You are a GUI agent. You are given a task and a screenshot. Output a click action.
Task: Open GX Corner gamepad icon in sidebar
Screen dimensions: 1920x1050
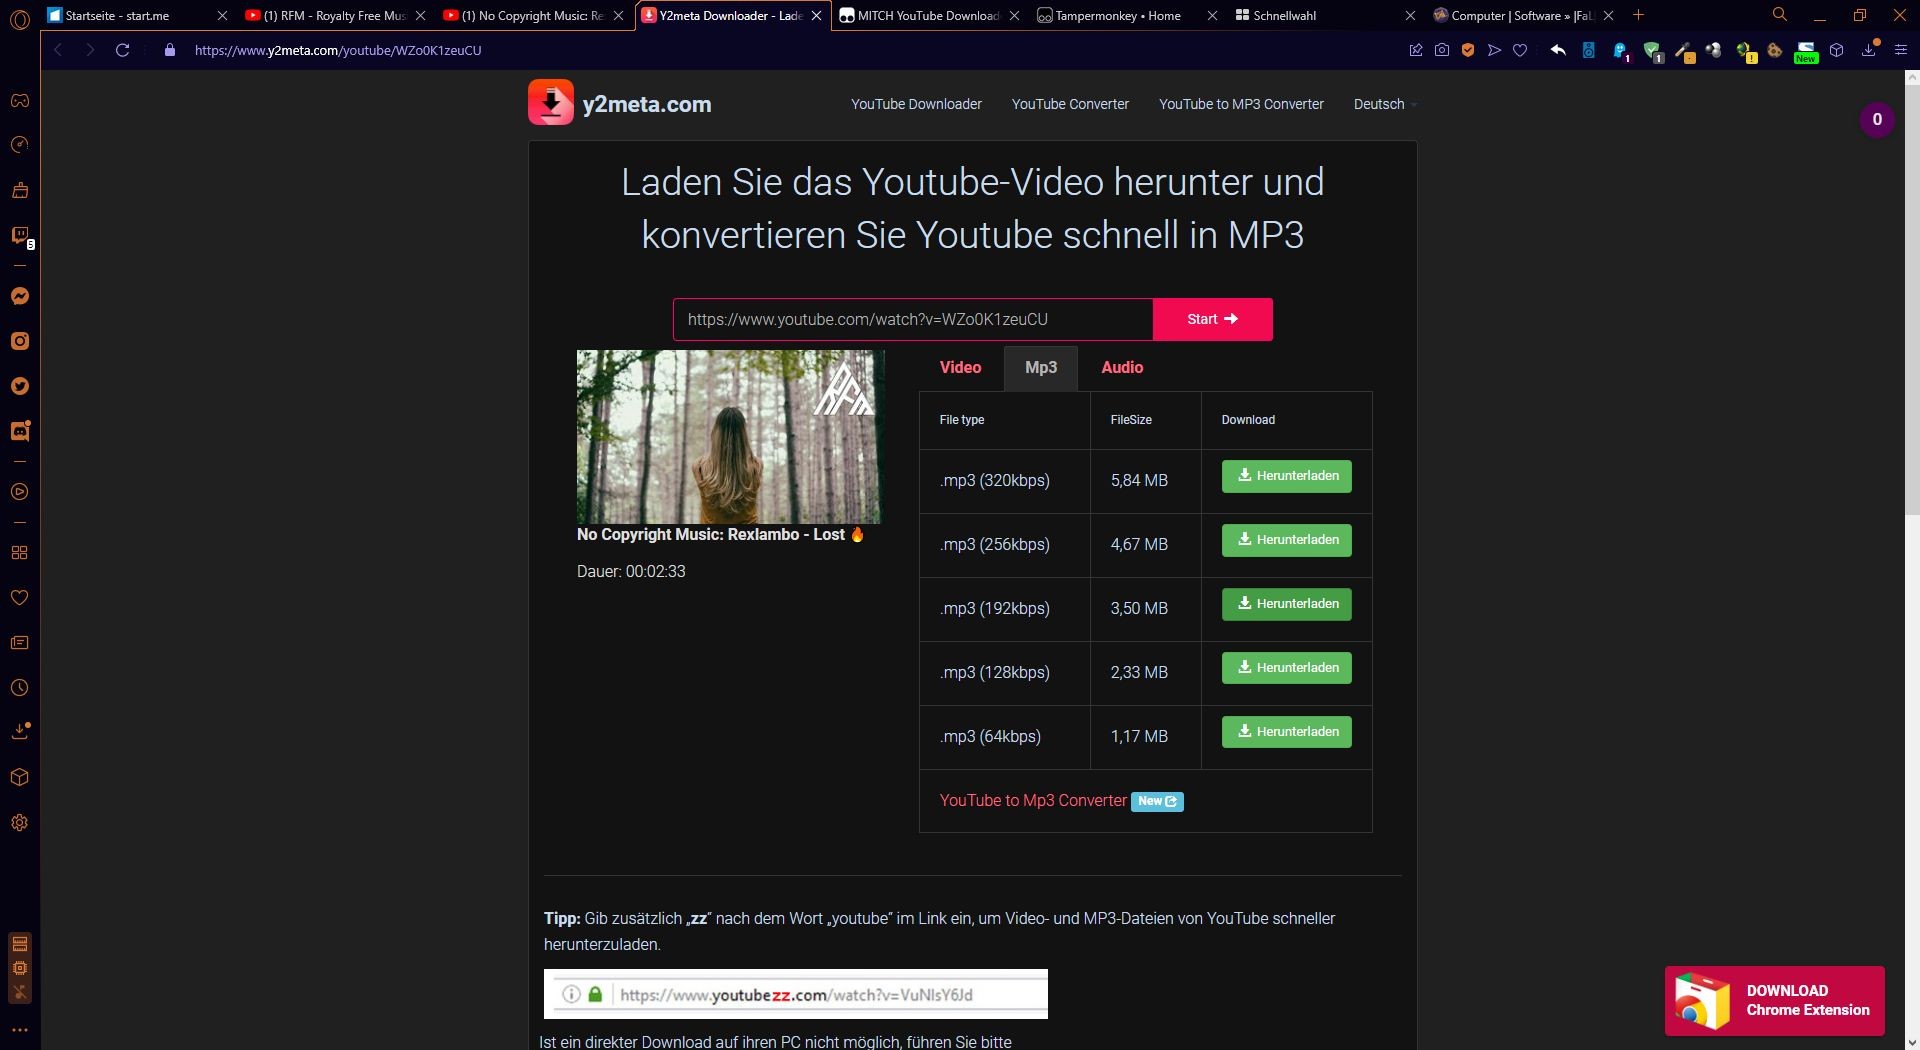click(x=20, y=101)
